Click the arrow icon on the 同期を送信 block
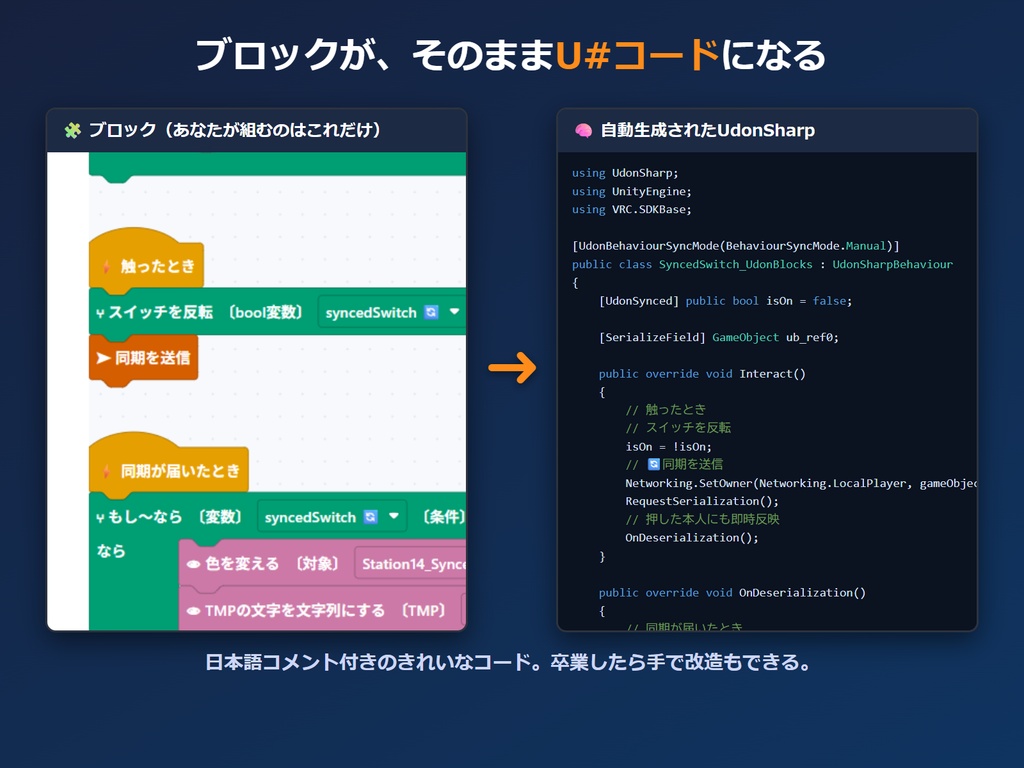Screen dimensions: 1024x768 point(103,358)
